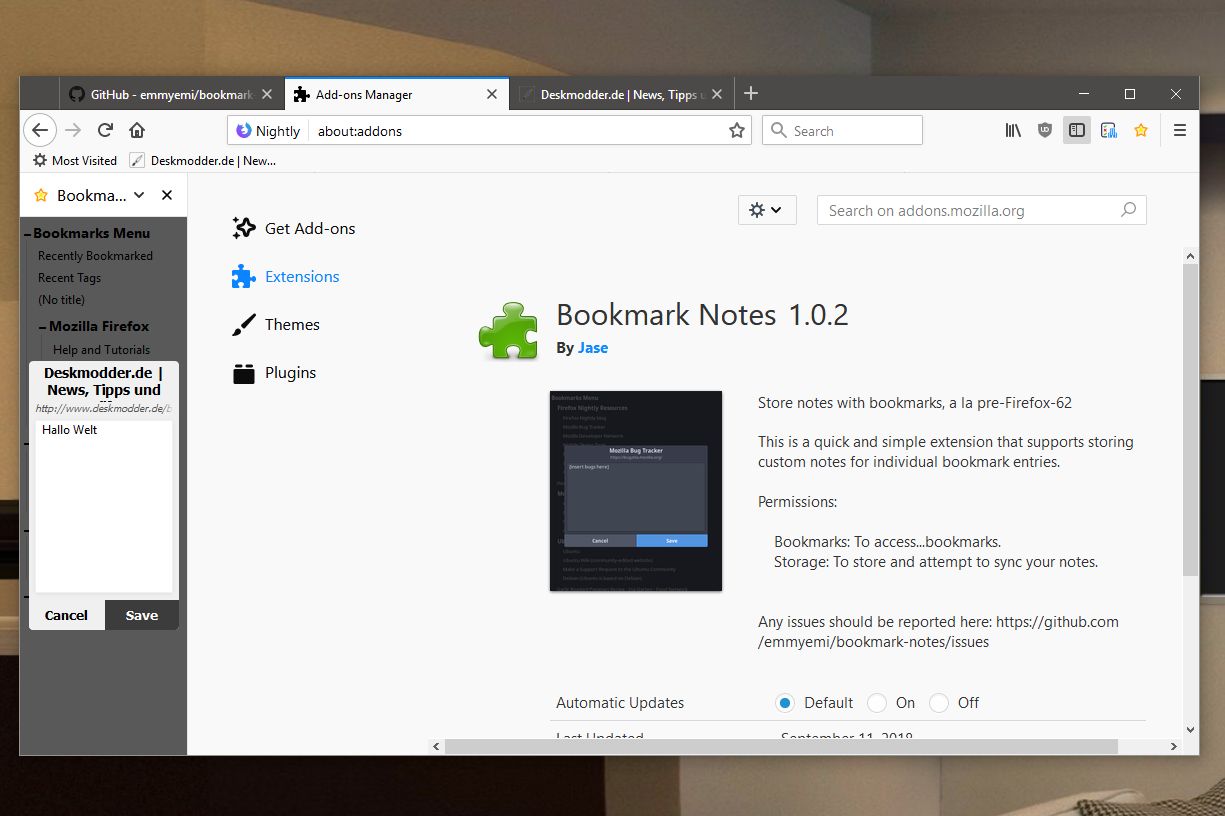The image size is (1225, 816).
Task: Open the home page icon
Action: coord(137,130)
